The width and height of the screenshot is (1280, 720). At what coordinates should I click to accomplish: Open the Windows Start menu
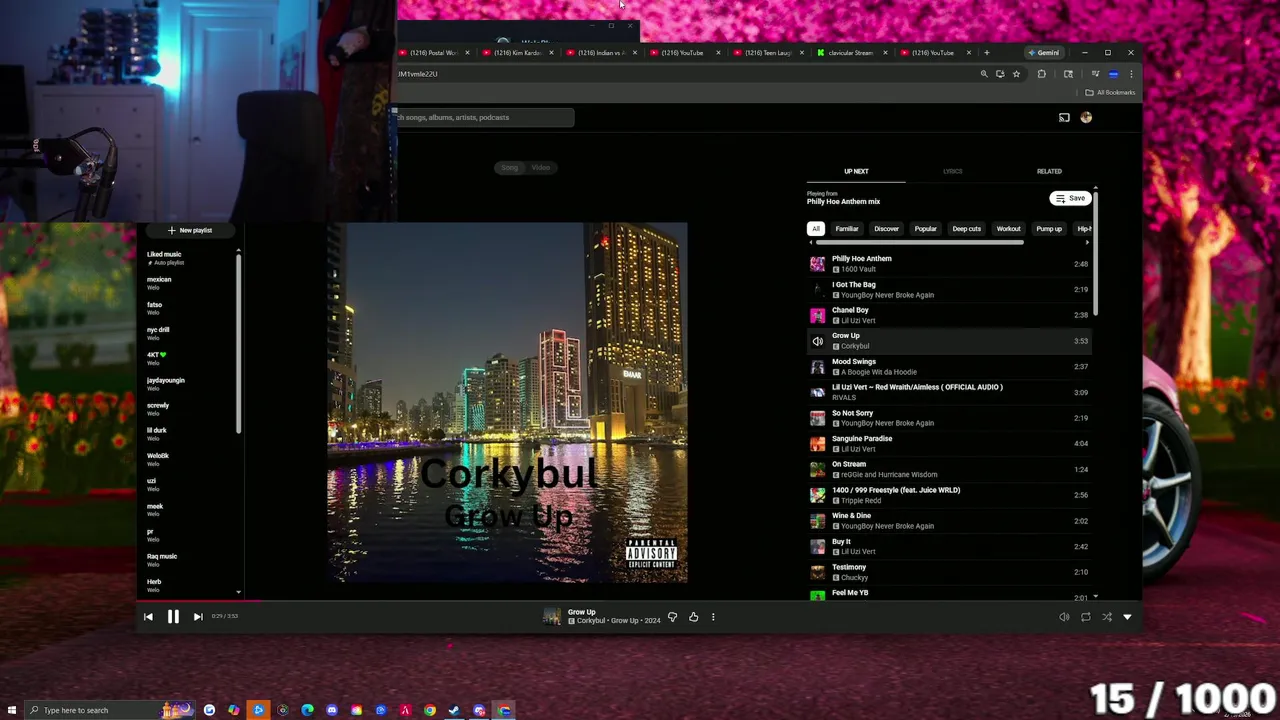point(12,710)
